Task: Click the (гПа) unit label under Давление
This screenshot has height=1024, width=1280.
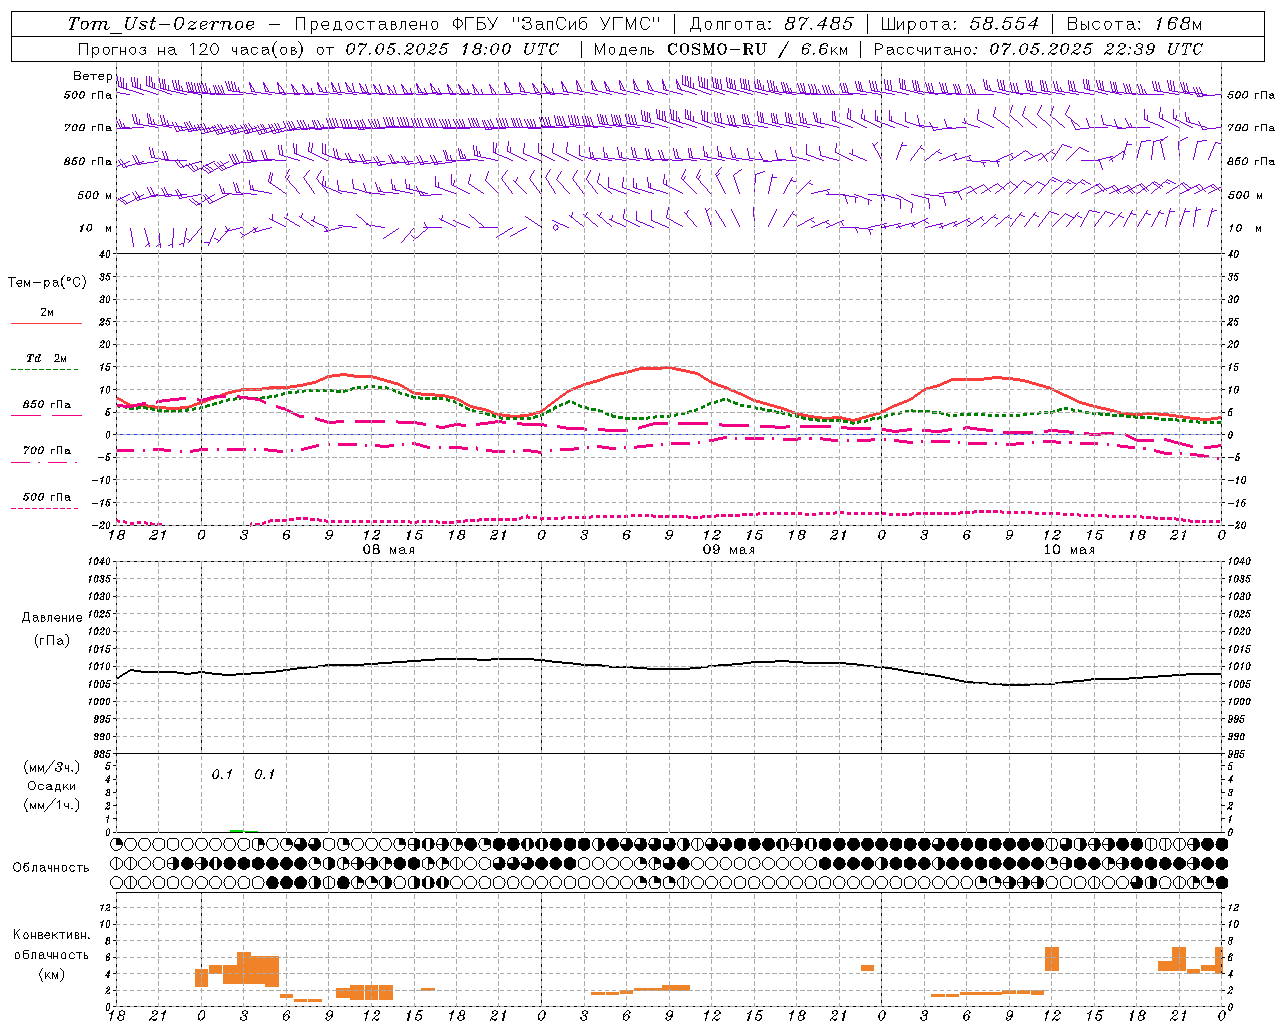Action: (x=52, y=640)
